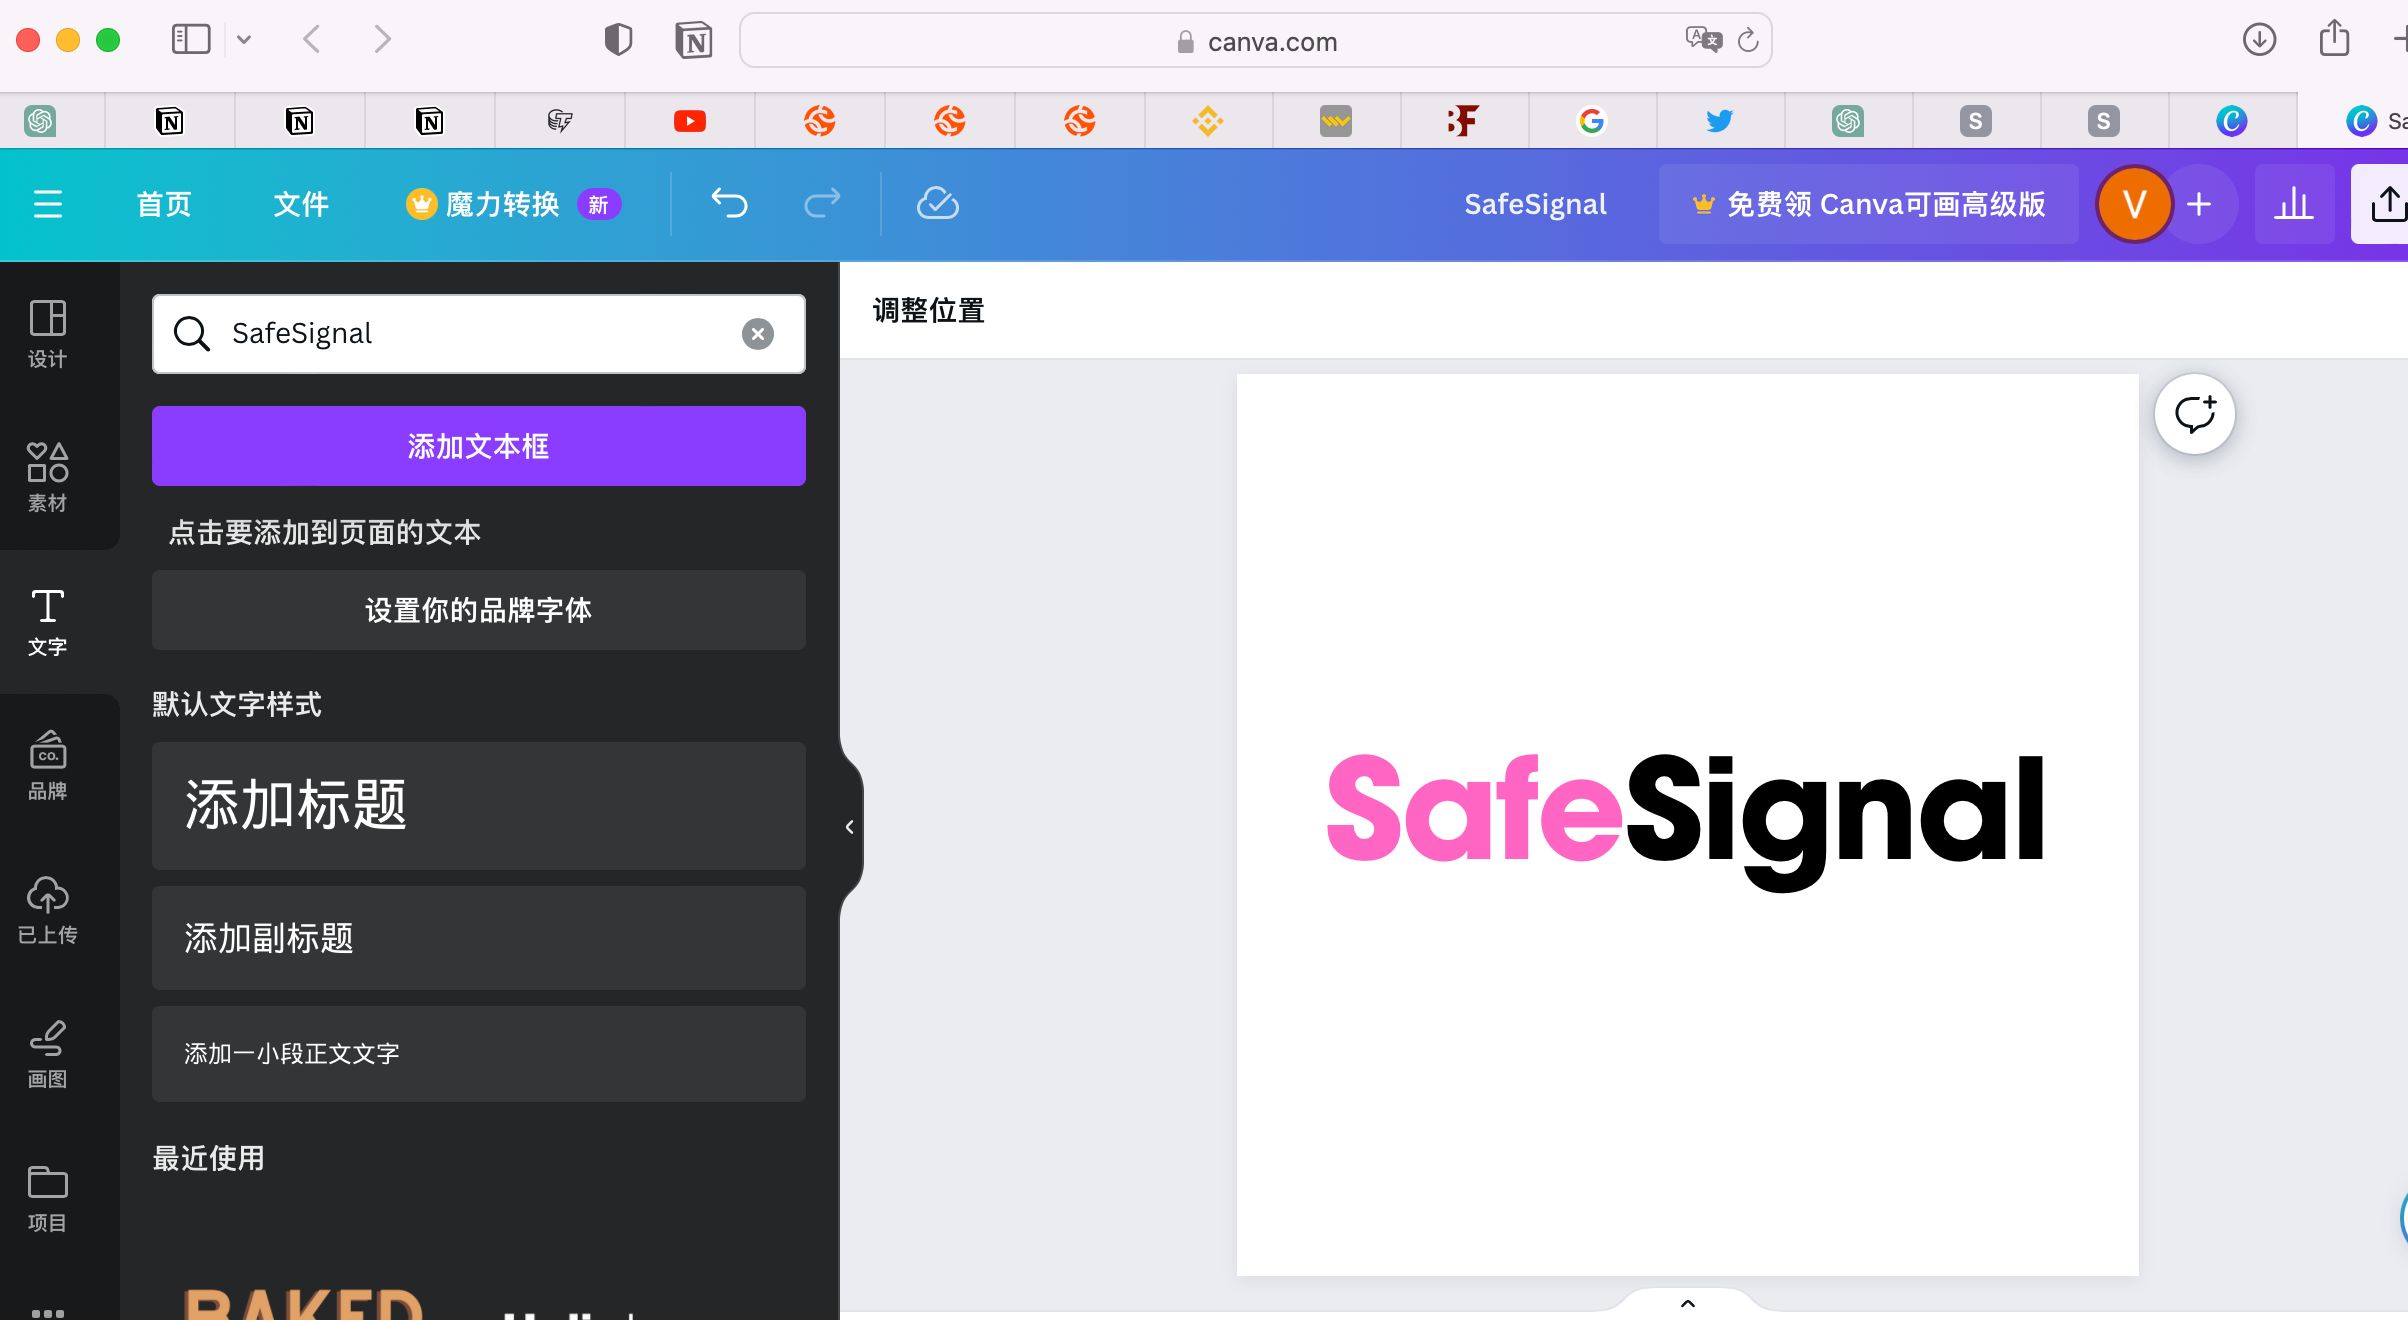This screenshot has height=1320, width=2408.
Task: Open Safari downloads icon
Action: click(x=2259, y=40)
